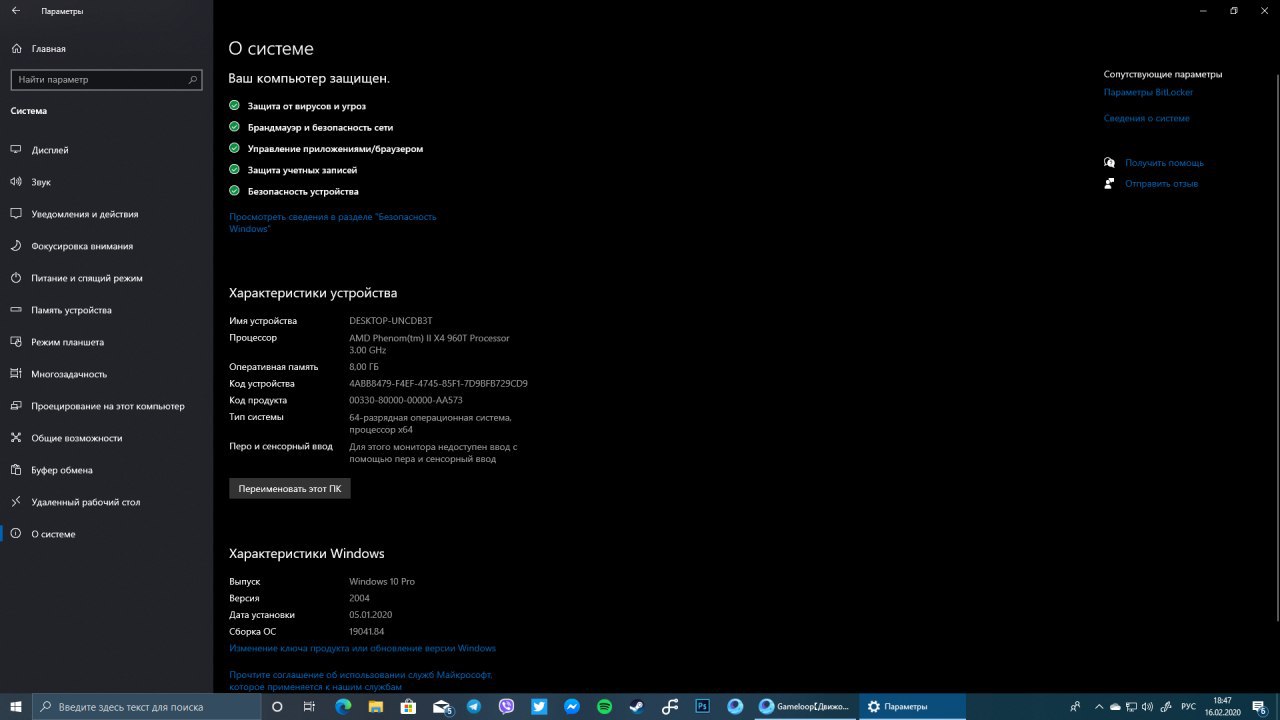The height and width of the screenshot is (720, 1280).
Task: Click green check beside Брандмауэр и безопасность сети
Action: [234, 127]
